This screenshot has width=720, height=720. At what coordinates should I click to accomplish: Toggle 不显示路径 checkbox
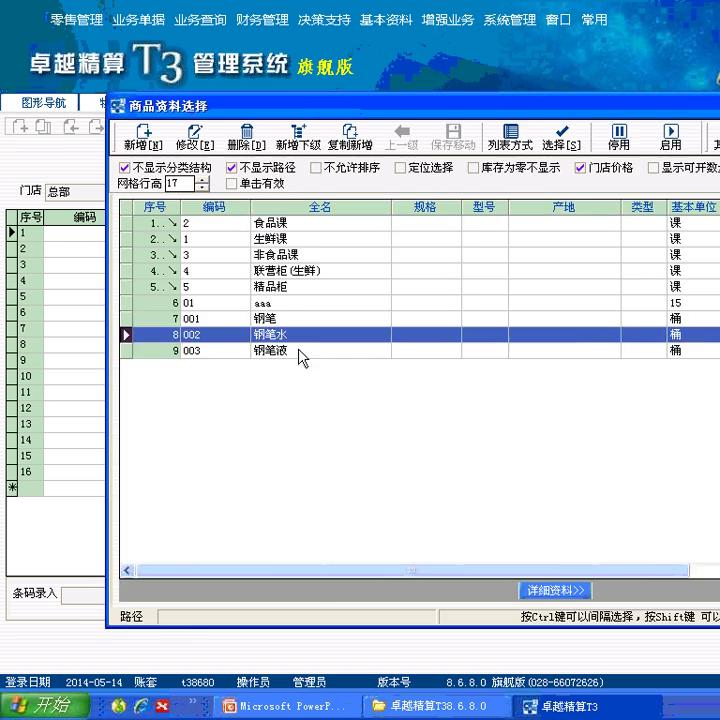point(231,168)
